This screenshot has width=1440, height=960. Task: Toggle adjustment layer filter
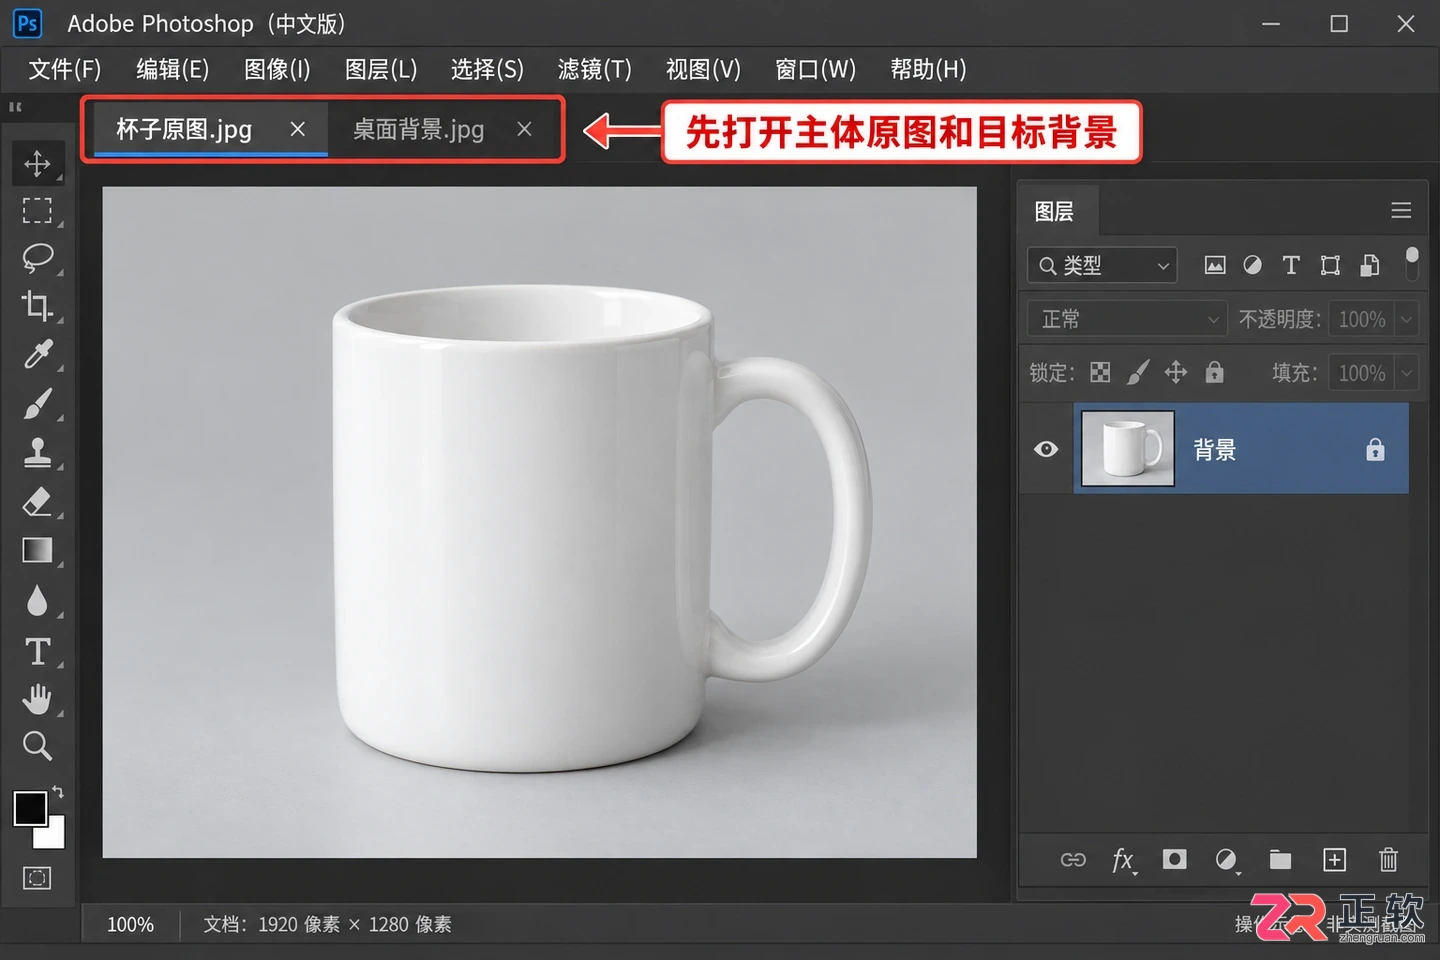tap(1252, 265)
